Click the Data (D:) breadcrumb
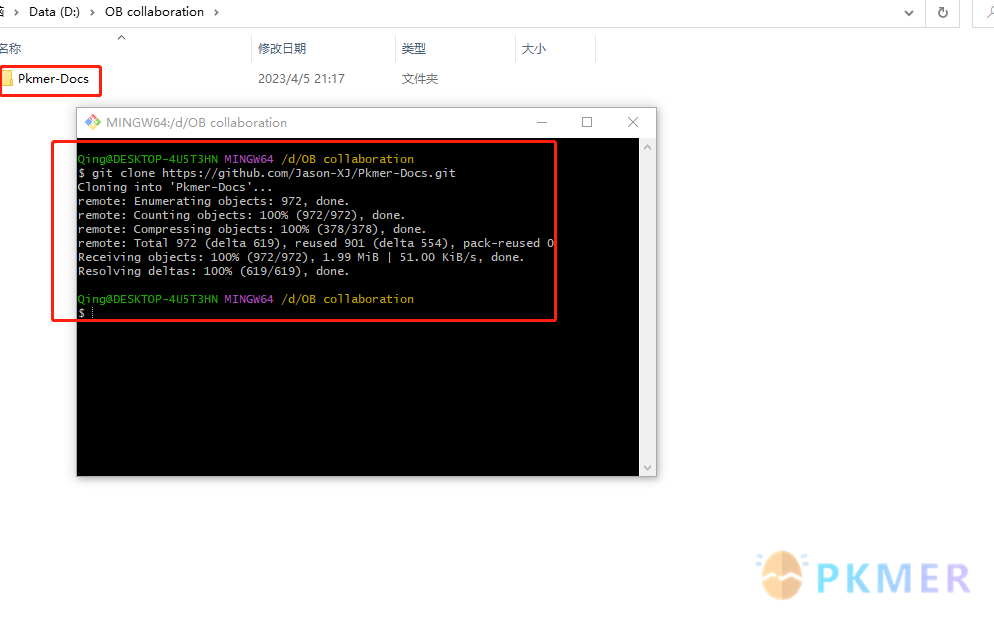Image resolution: width=994 pixels, height=629 pixels. click(55, 12)
